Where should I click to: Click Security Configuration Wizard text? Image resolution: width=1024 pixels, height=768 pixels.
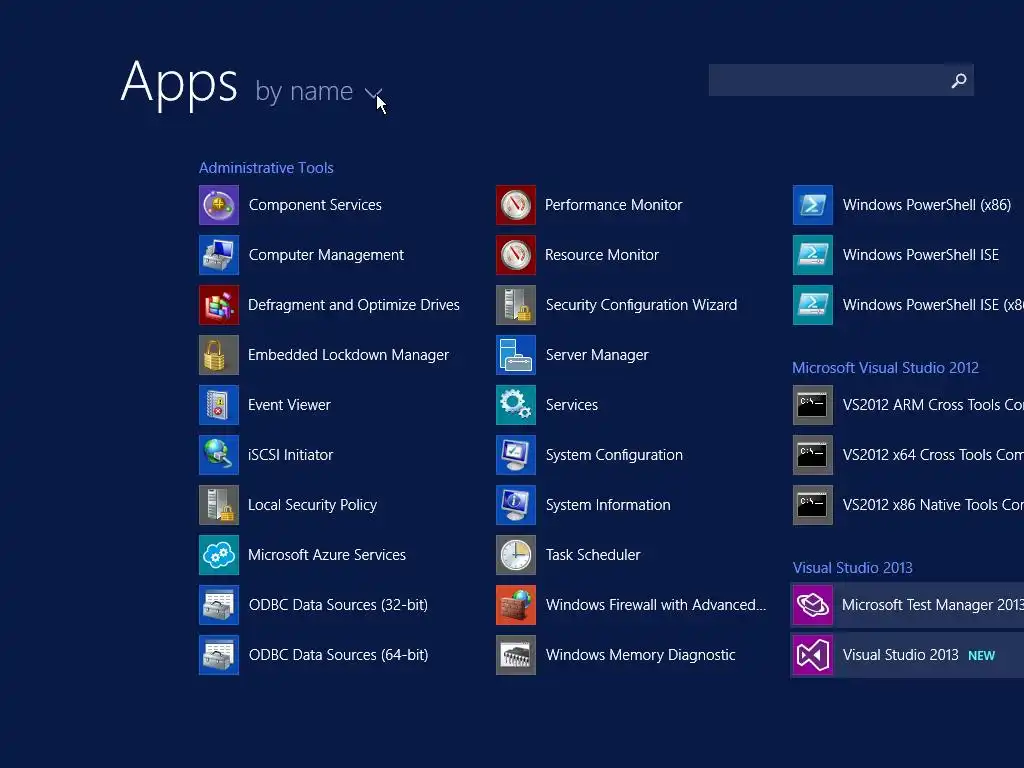pyautogui.click(x=641, y=305)
